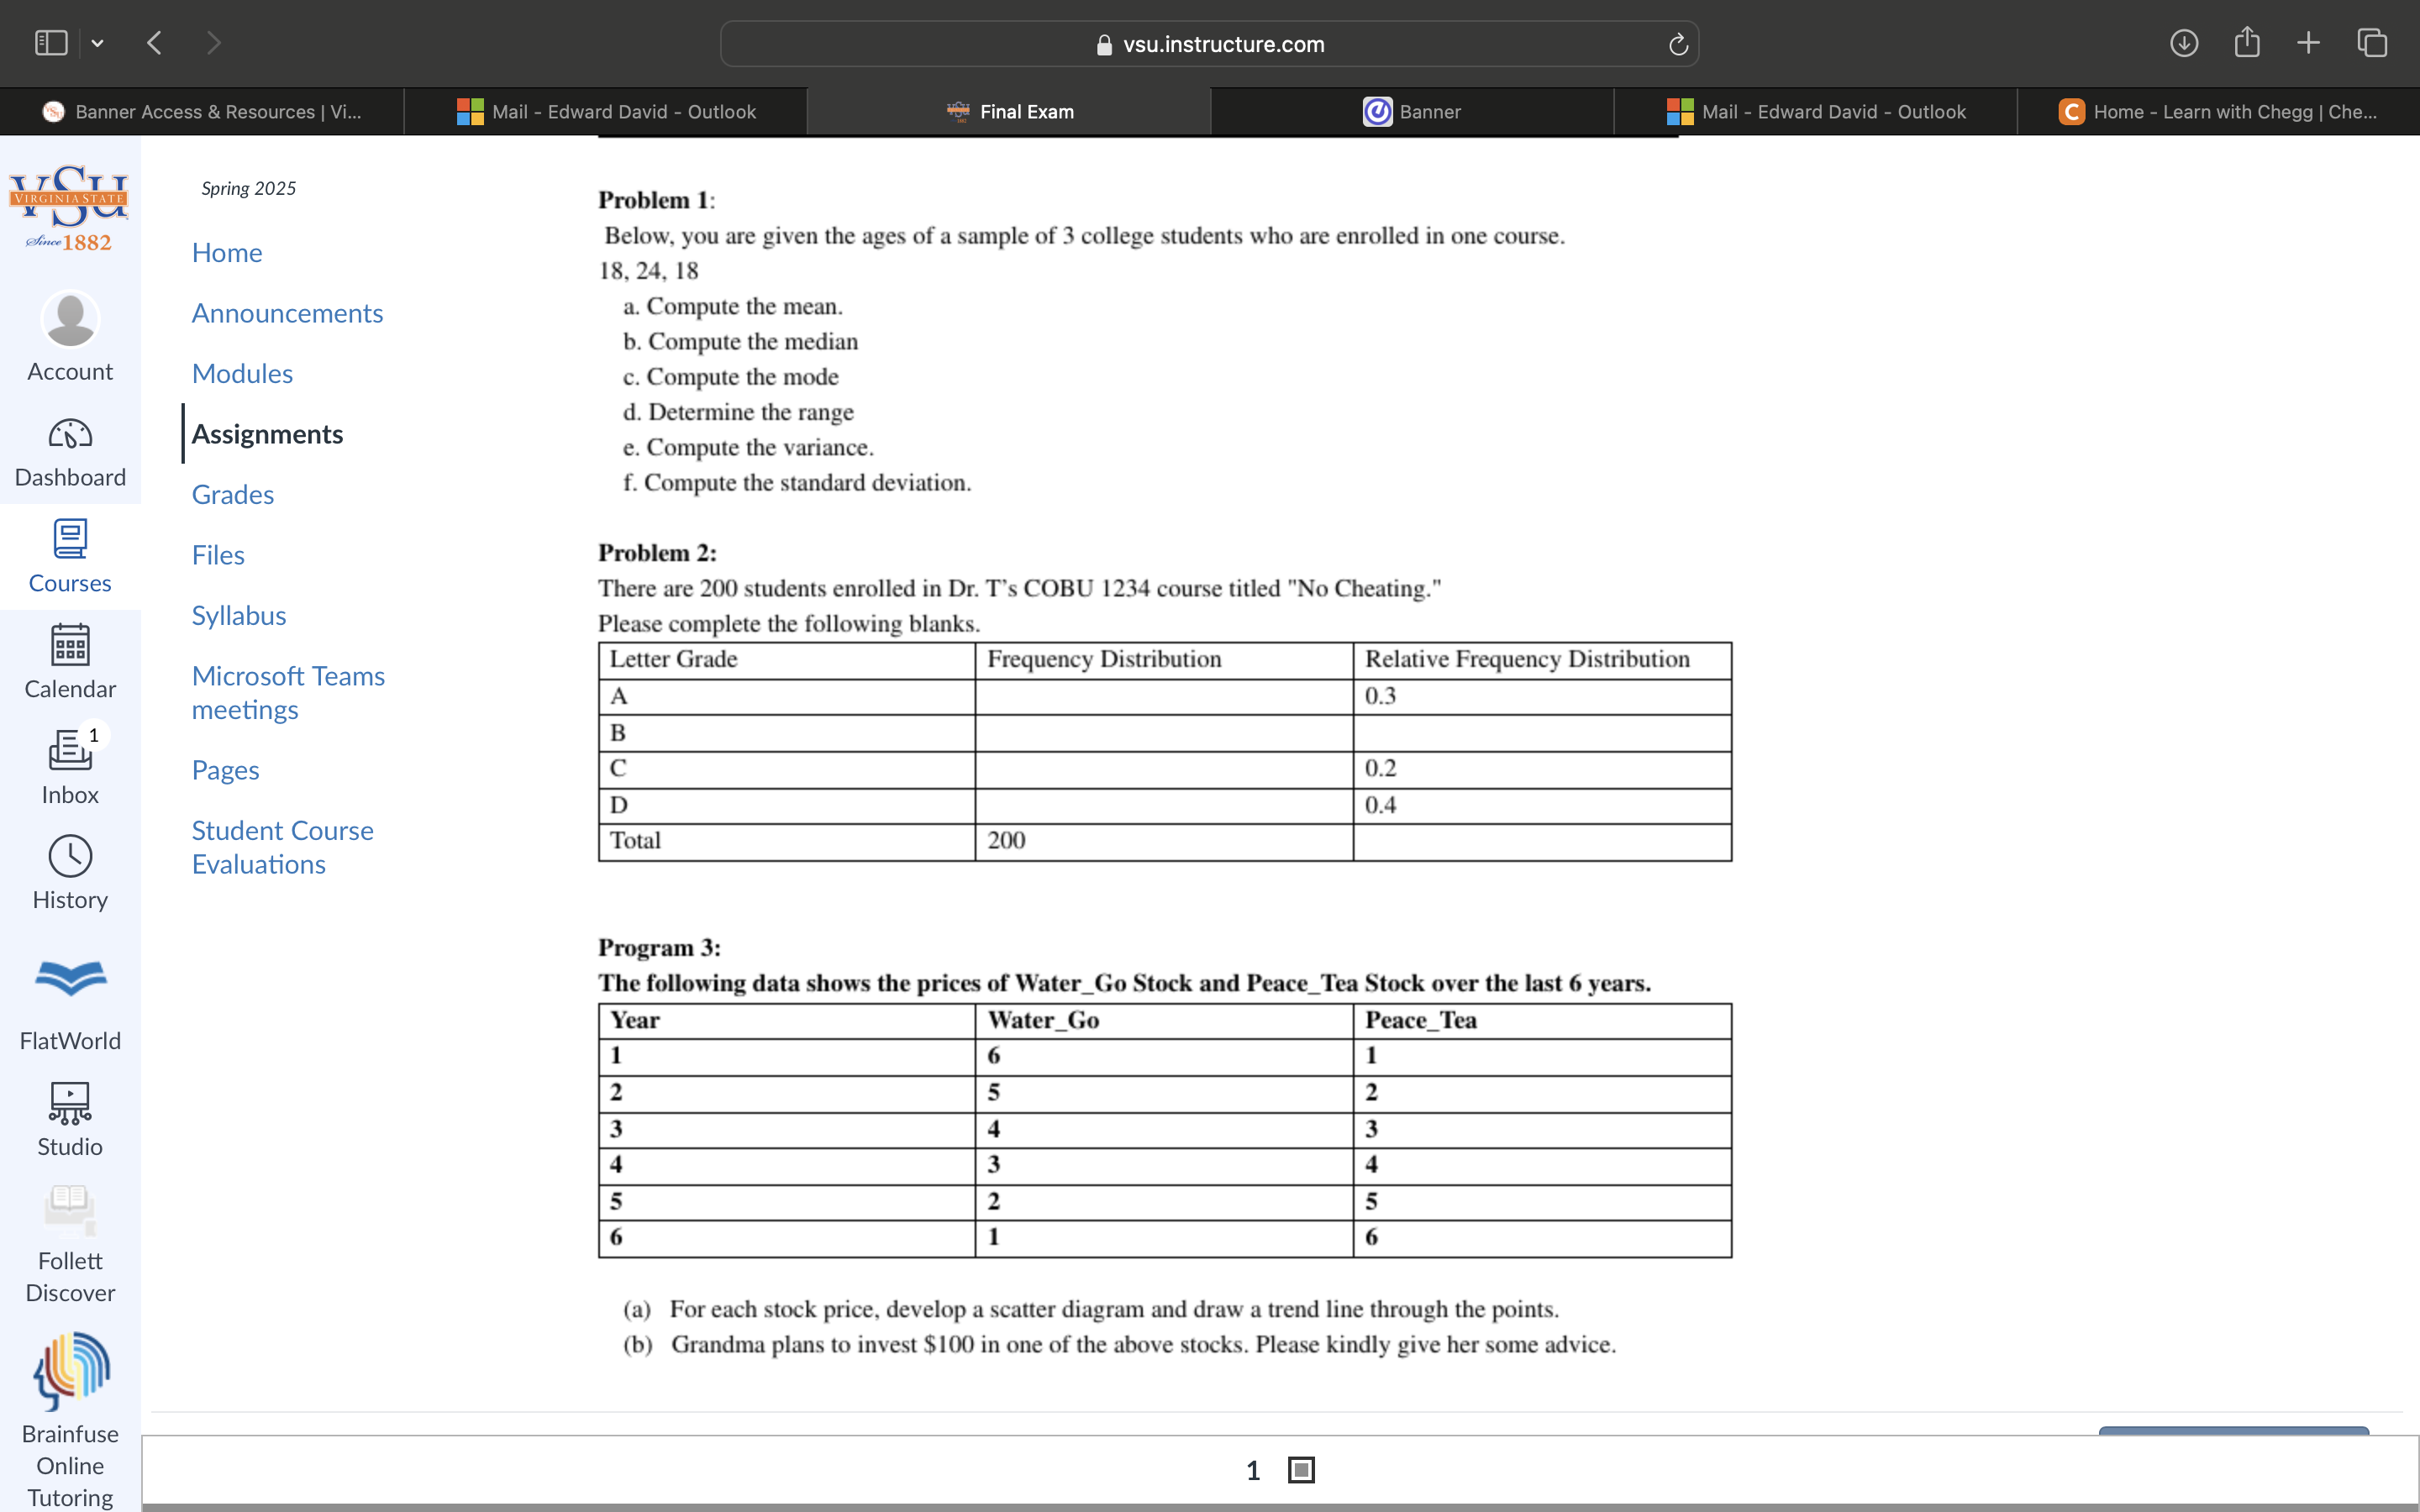Image resolution: width=2420 pixels, height=1512 pixels.
Task: Open the Announcements link
Action: coord(287,313)
